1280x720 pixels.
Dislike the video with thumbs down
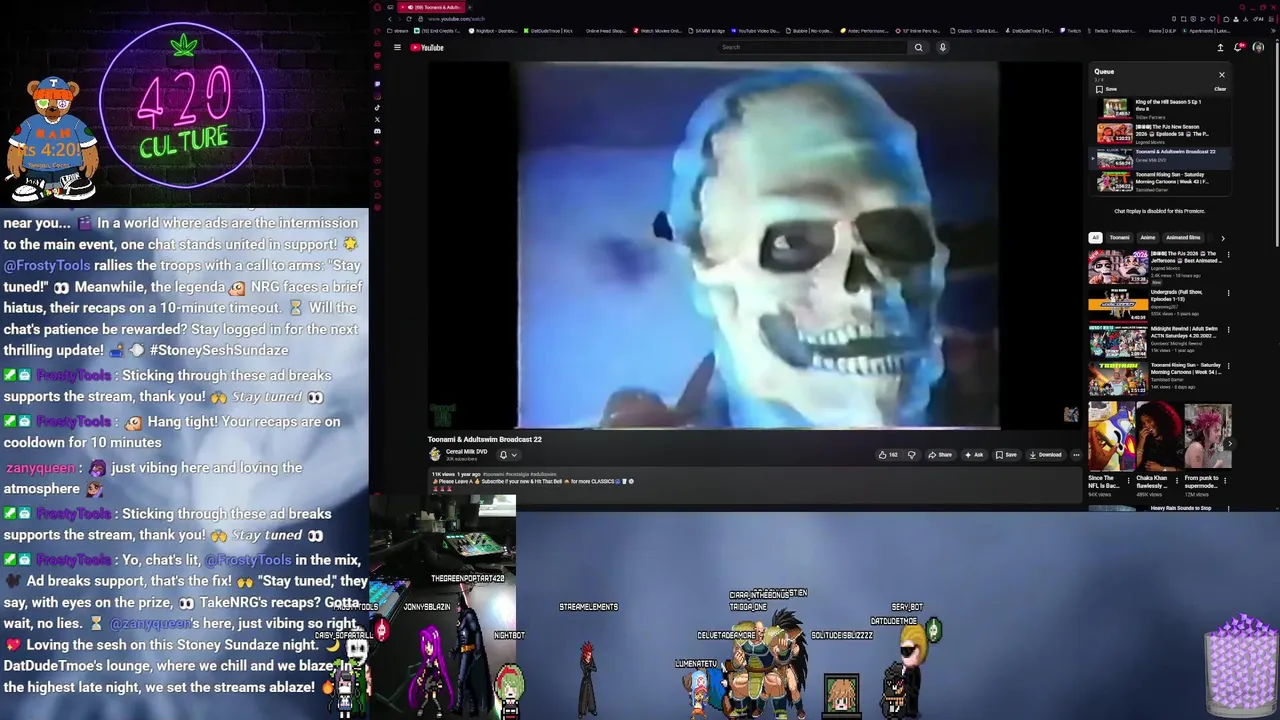(911, 455)
